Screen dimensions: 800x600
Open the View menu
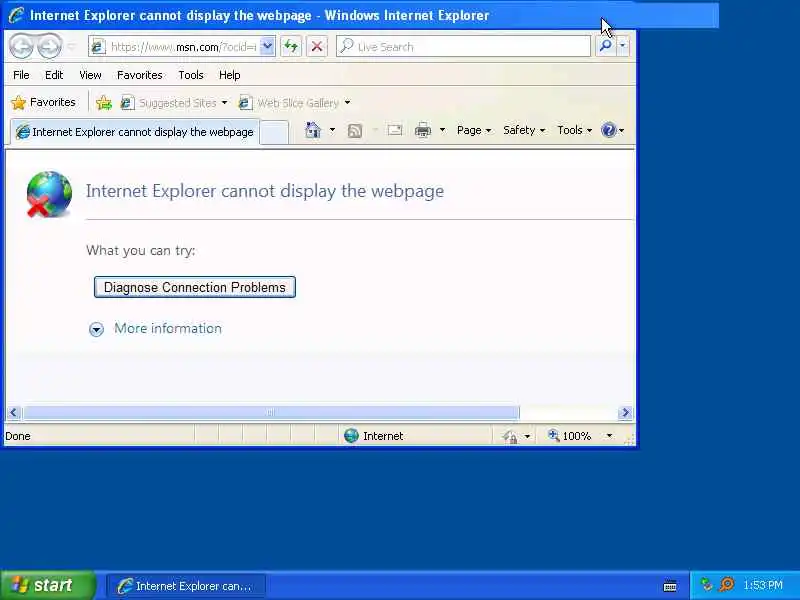pos(90,75)
